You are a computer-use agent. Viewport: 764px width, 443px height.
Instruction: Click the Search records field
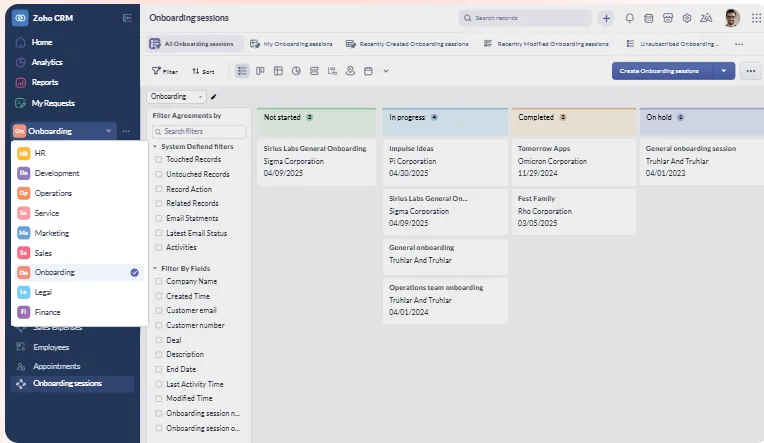[525, 18]
